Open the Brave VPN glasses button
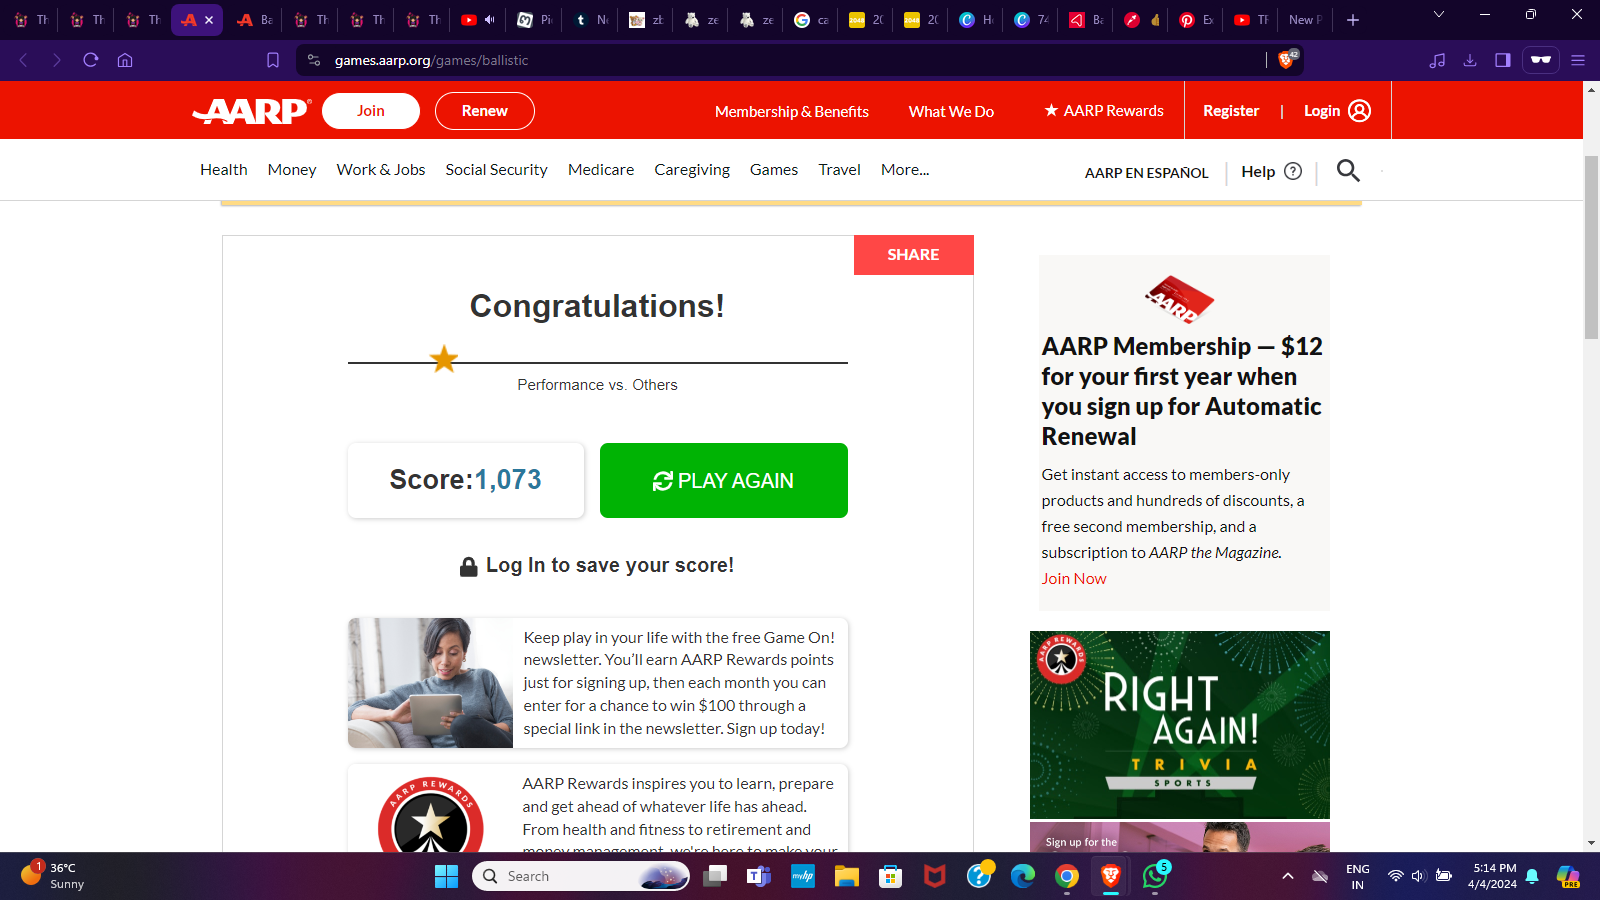The height and width of the screenshot is (900, 1600). pos(1541,60)
